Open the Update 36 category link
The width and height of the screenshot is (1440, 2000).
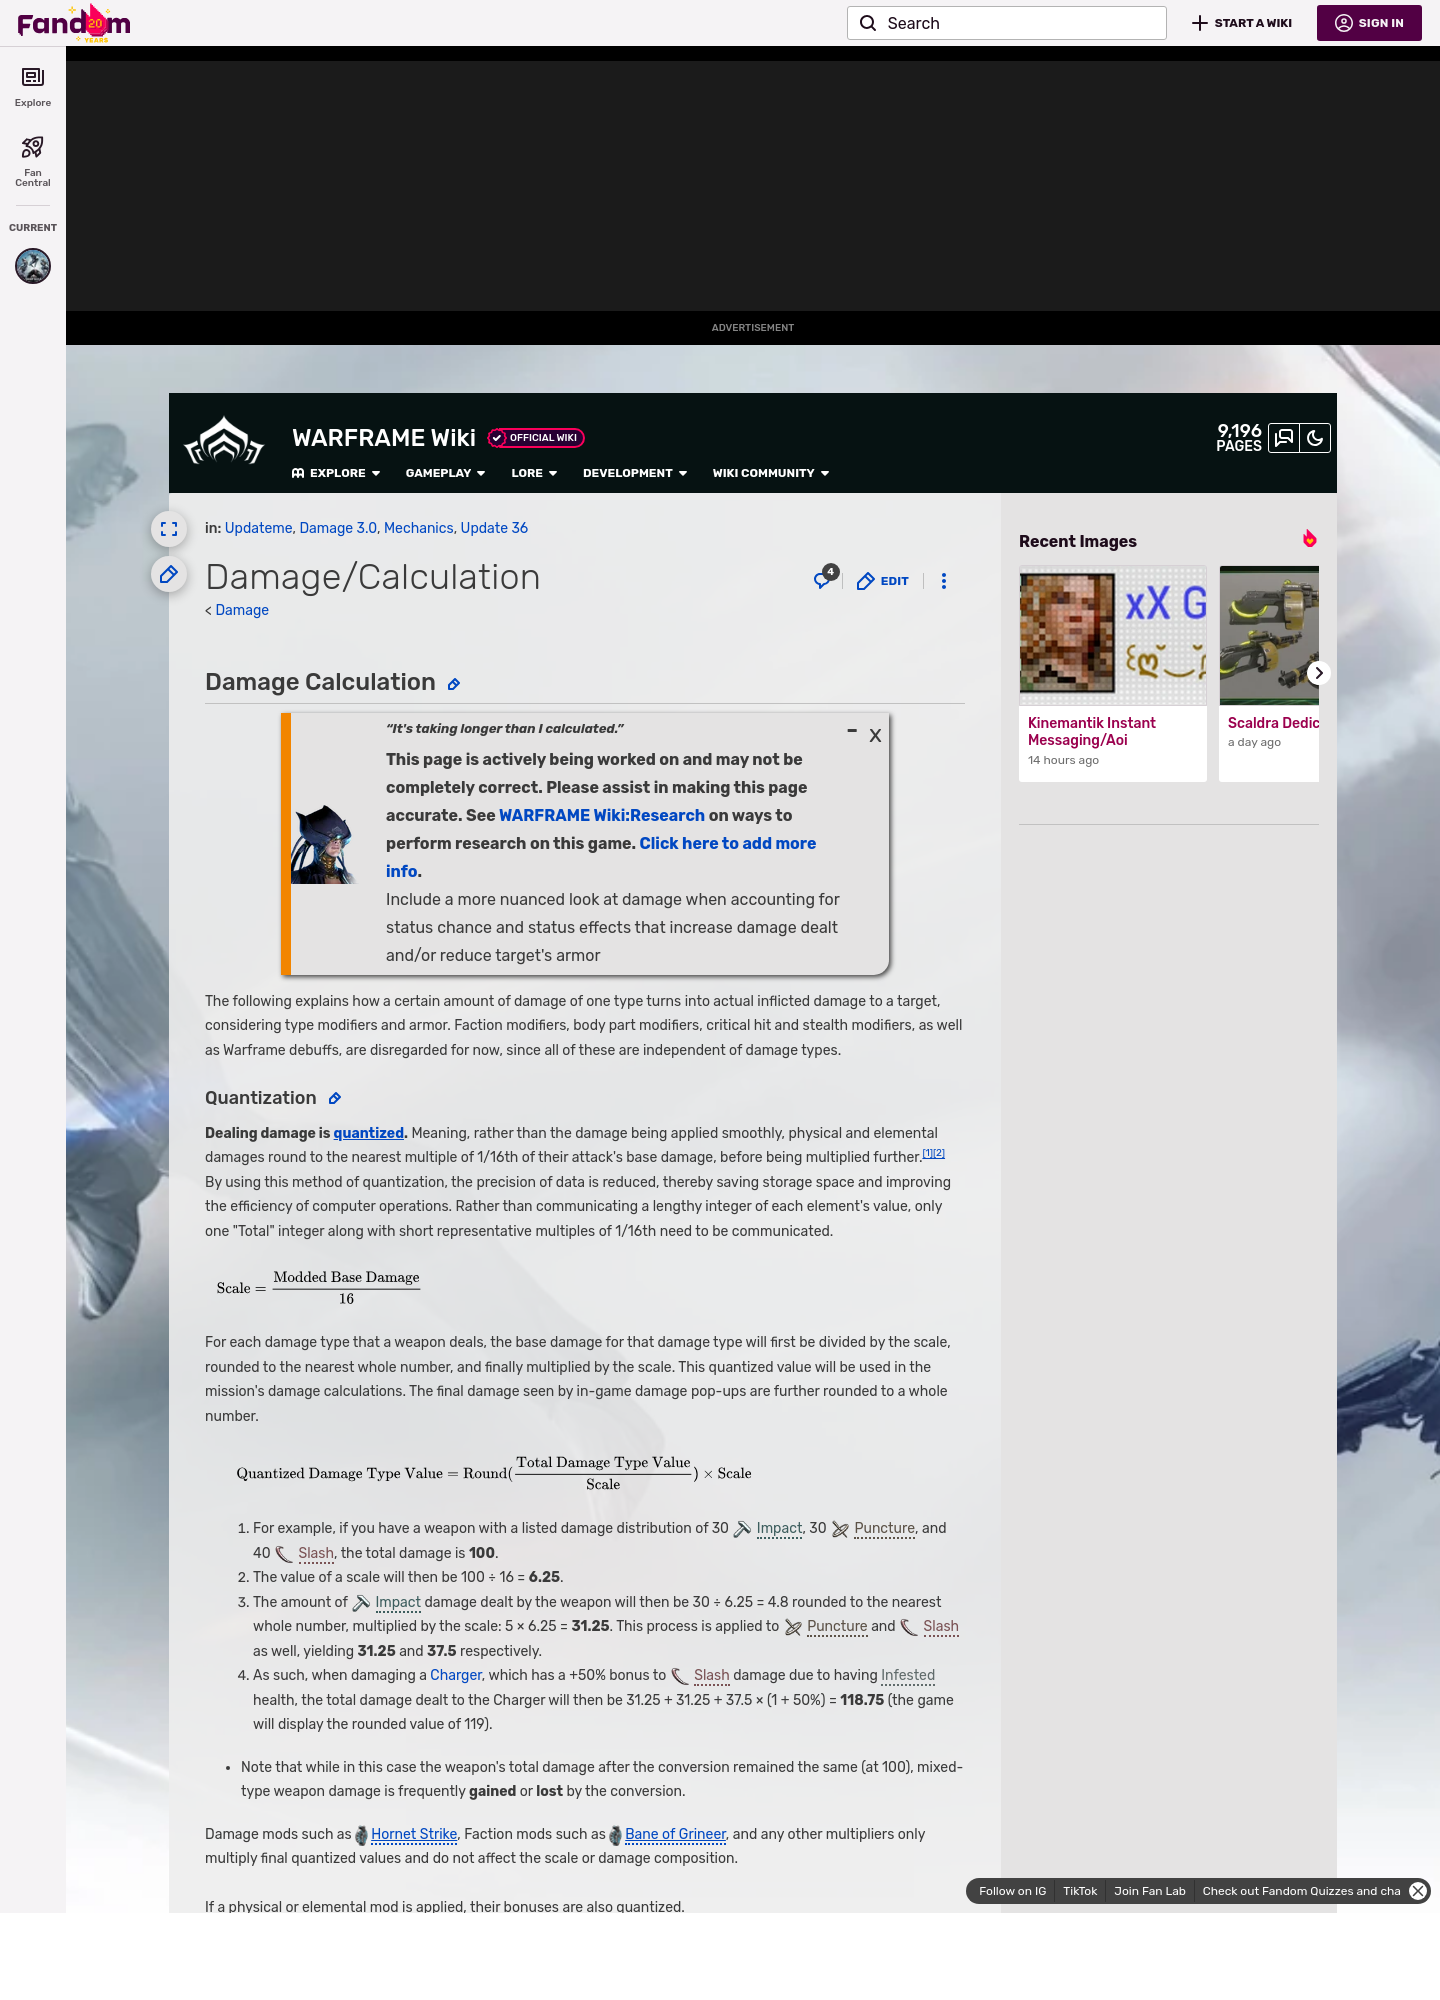pyautogui.click(x=494, y=528)
